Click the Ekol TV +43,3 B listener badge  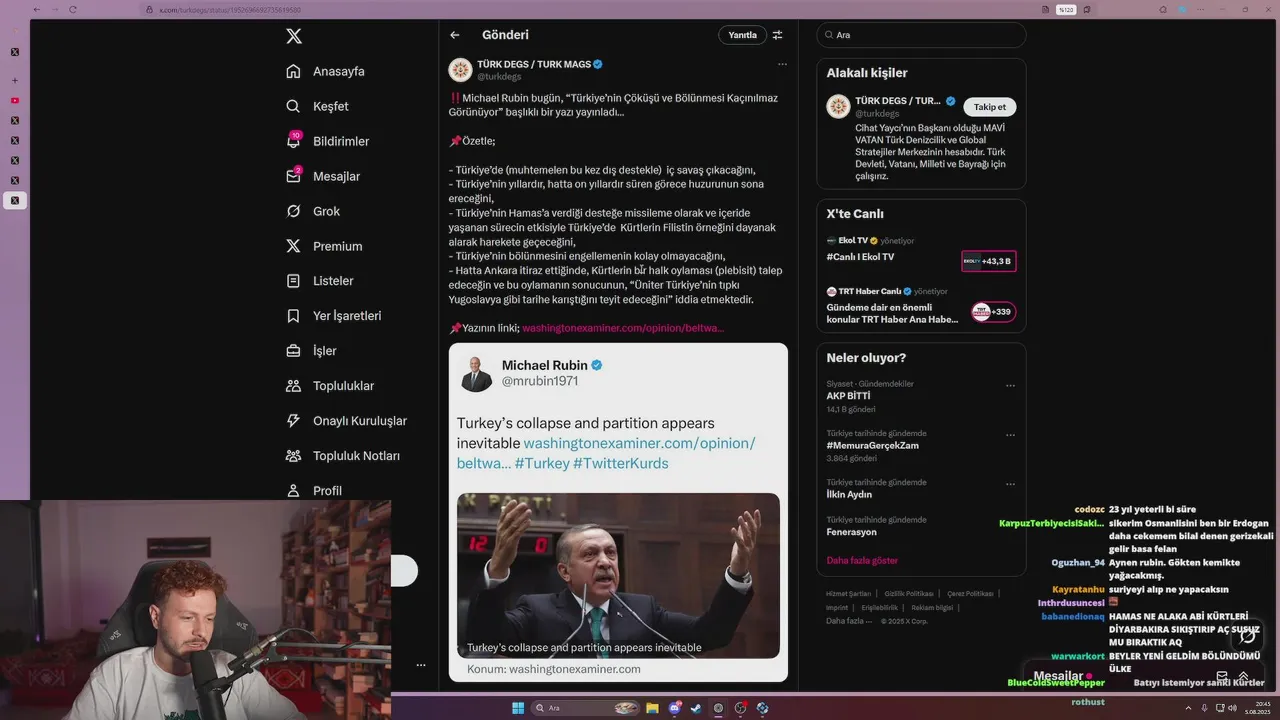[988, 261]
